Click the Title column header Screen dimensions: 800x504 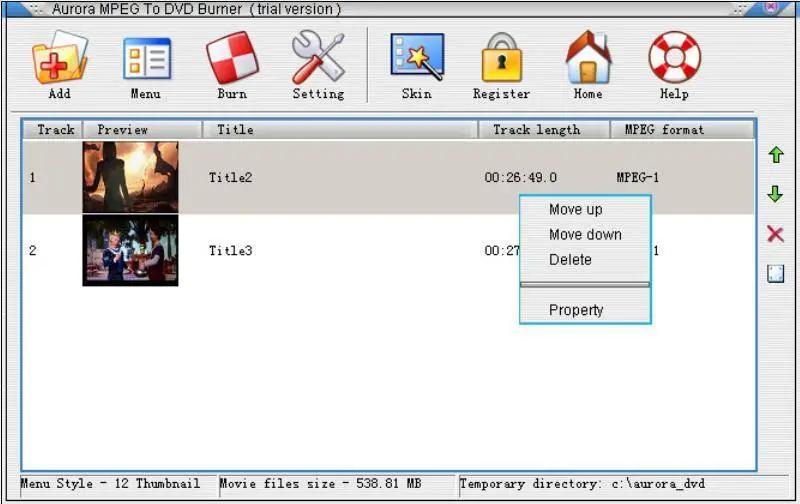pos(340,130)
